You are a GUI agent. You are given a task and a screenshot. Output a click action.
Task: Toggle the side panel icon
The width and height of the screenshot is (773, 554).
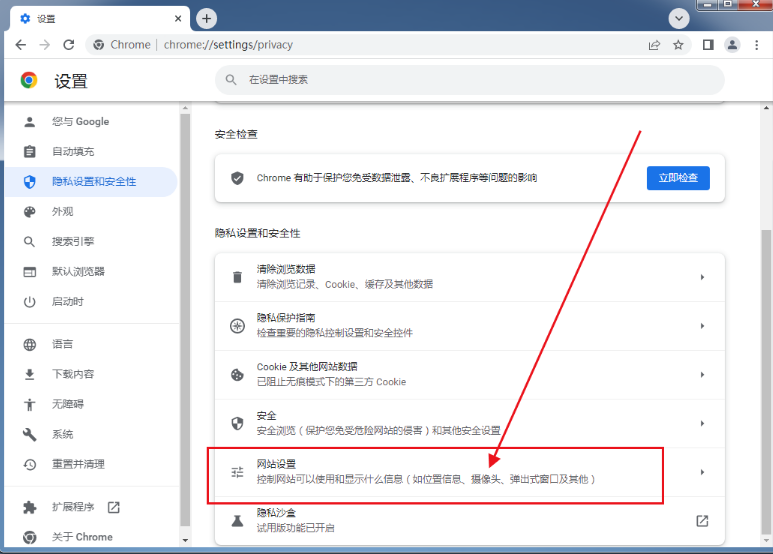[x=708, y=45]
